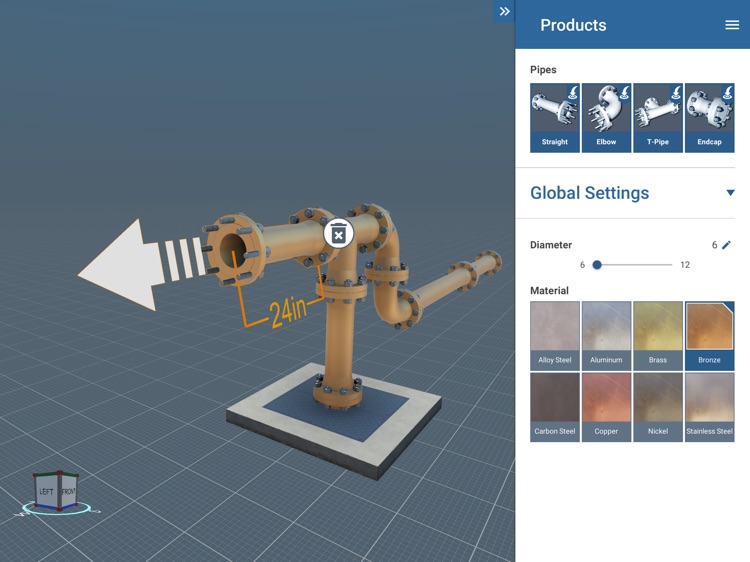
Task: Select Copper material
Action: (607, 408)
